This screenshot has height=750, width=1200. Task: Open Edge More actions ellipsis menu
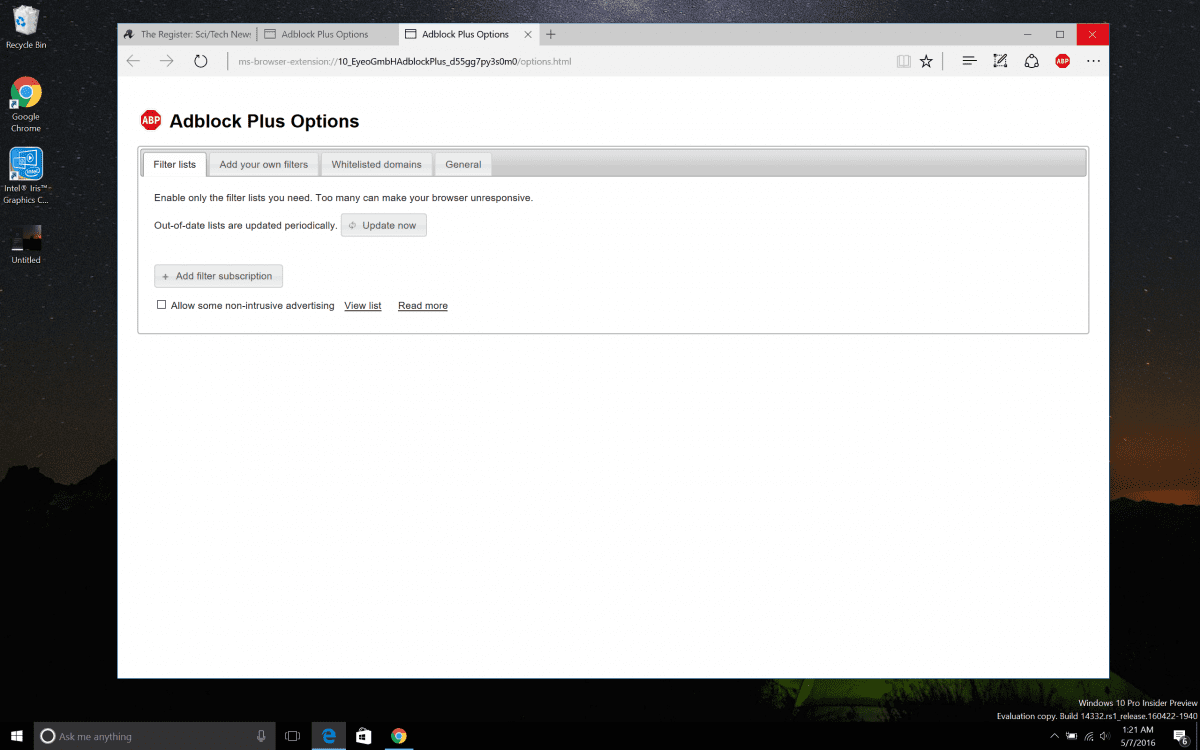click(x=1093, y=61)
